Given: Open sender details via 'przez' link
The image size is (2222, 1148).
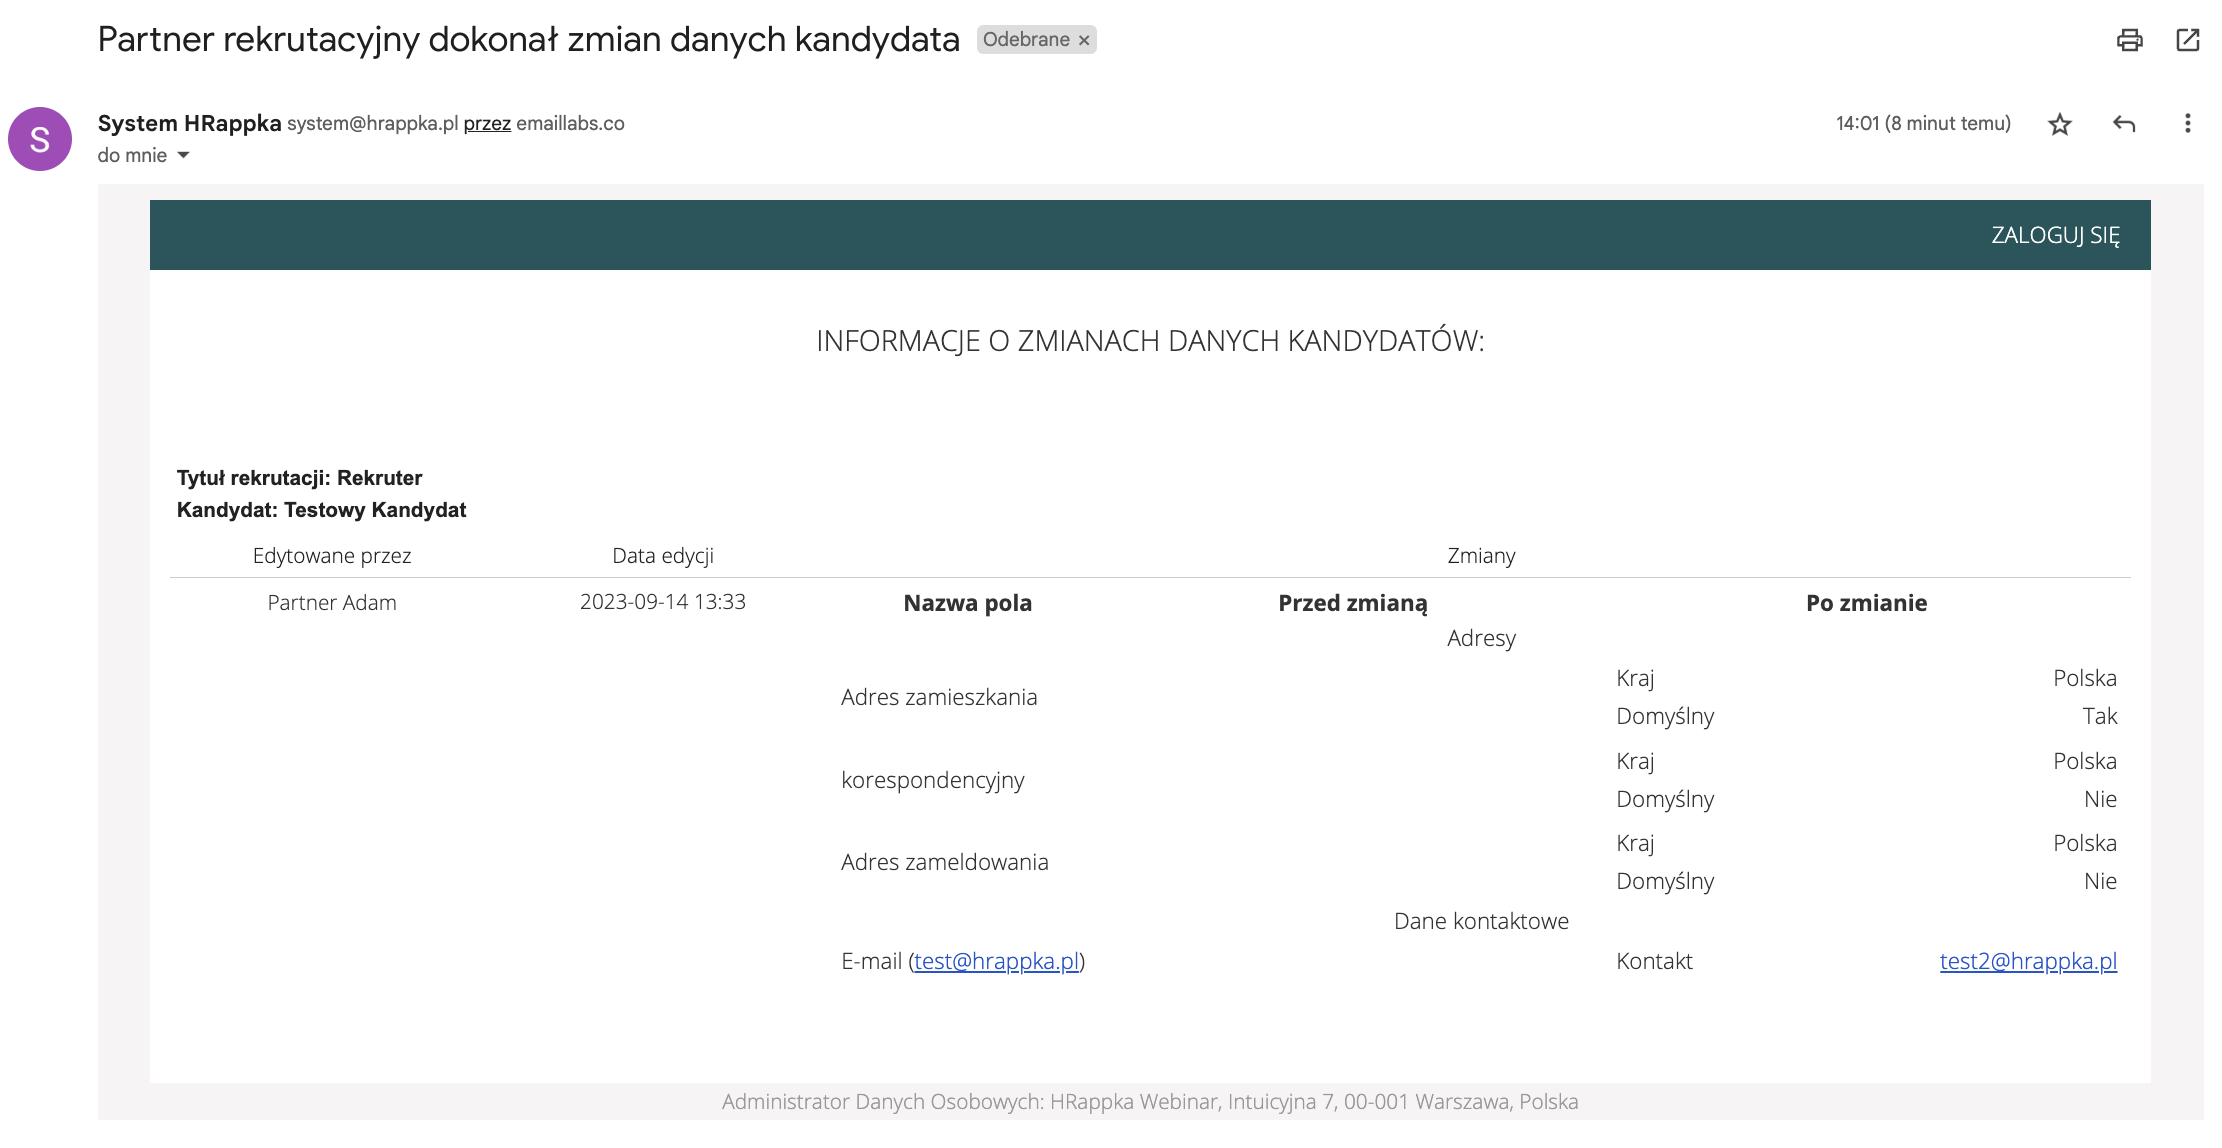Looking at the screenshot, I should pyautogui.click(x=487, y=123).
